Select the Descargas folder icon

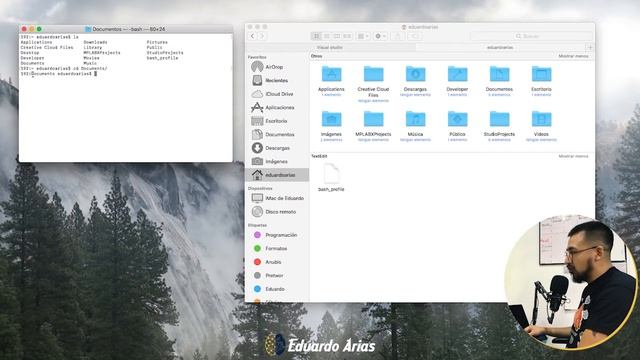tap(415, 74)
